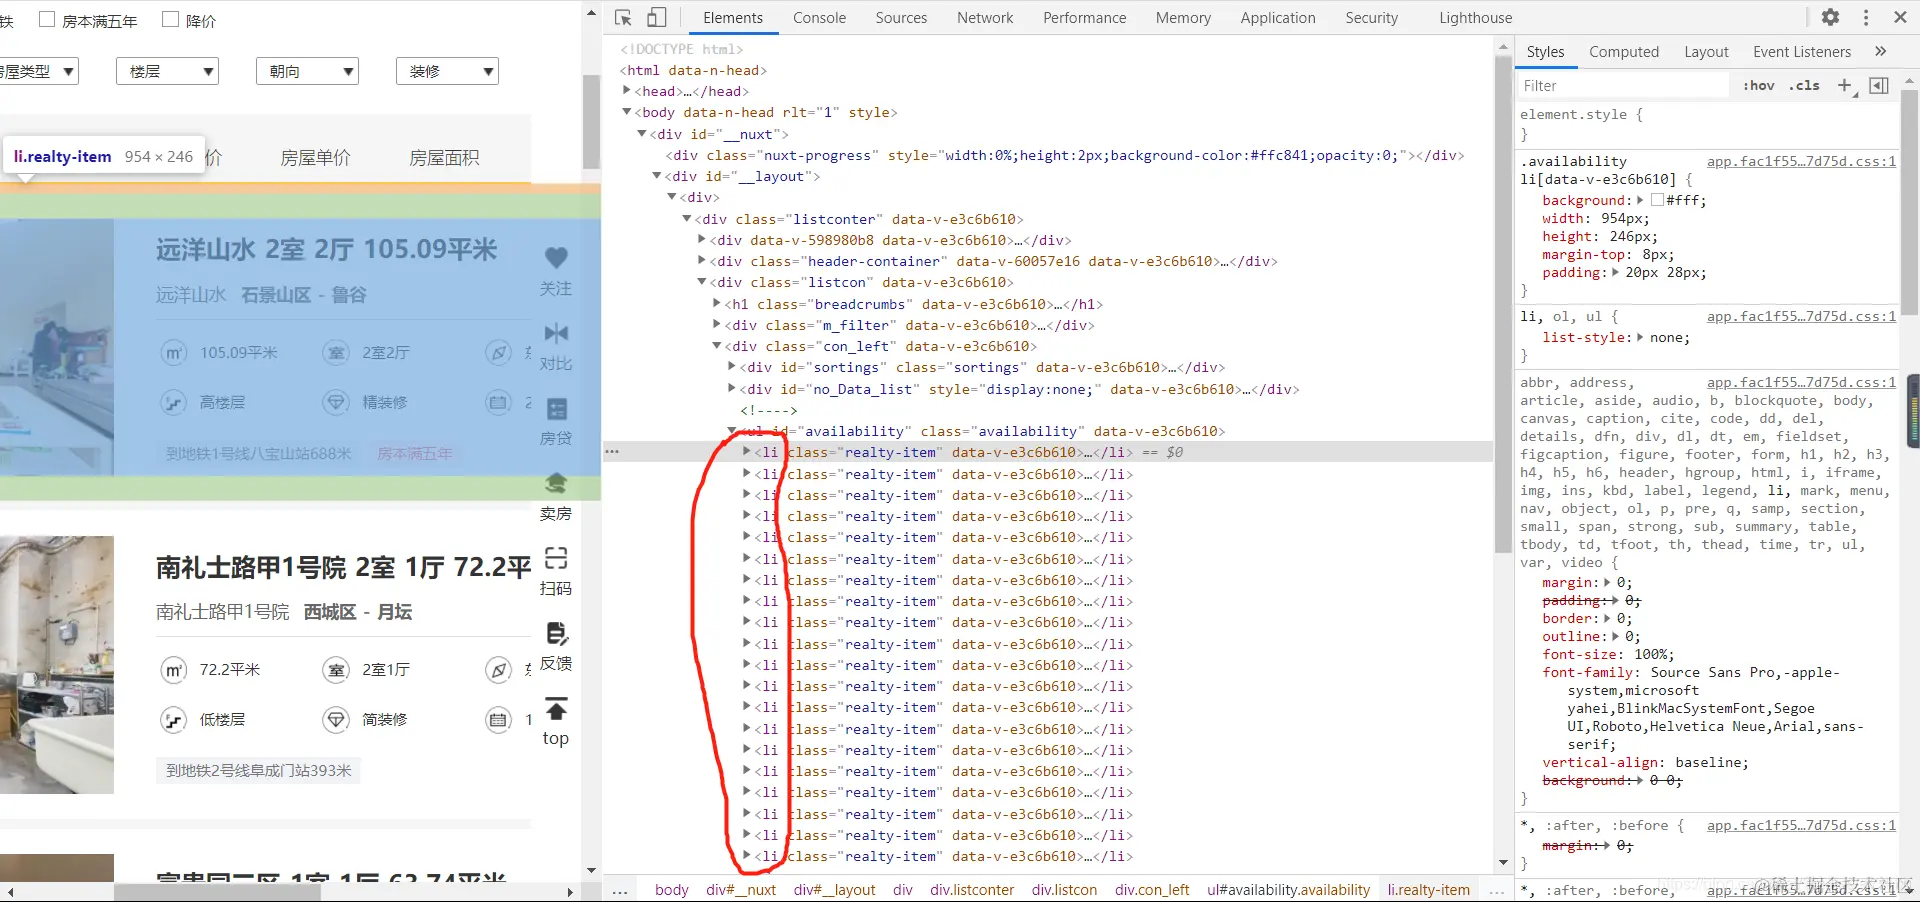This screenshot has height=902, width=1920.
Task: Click the top arrow icon
Action: [556, 709]
